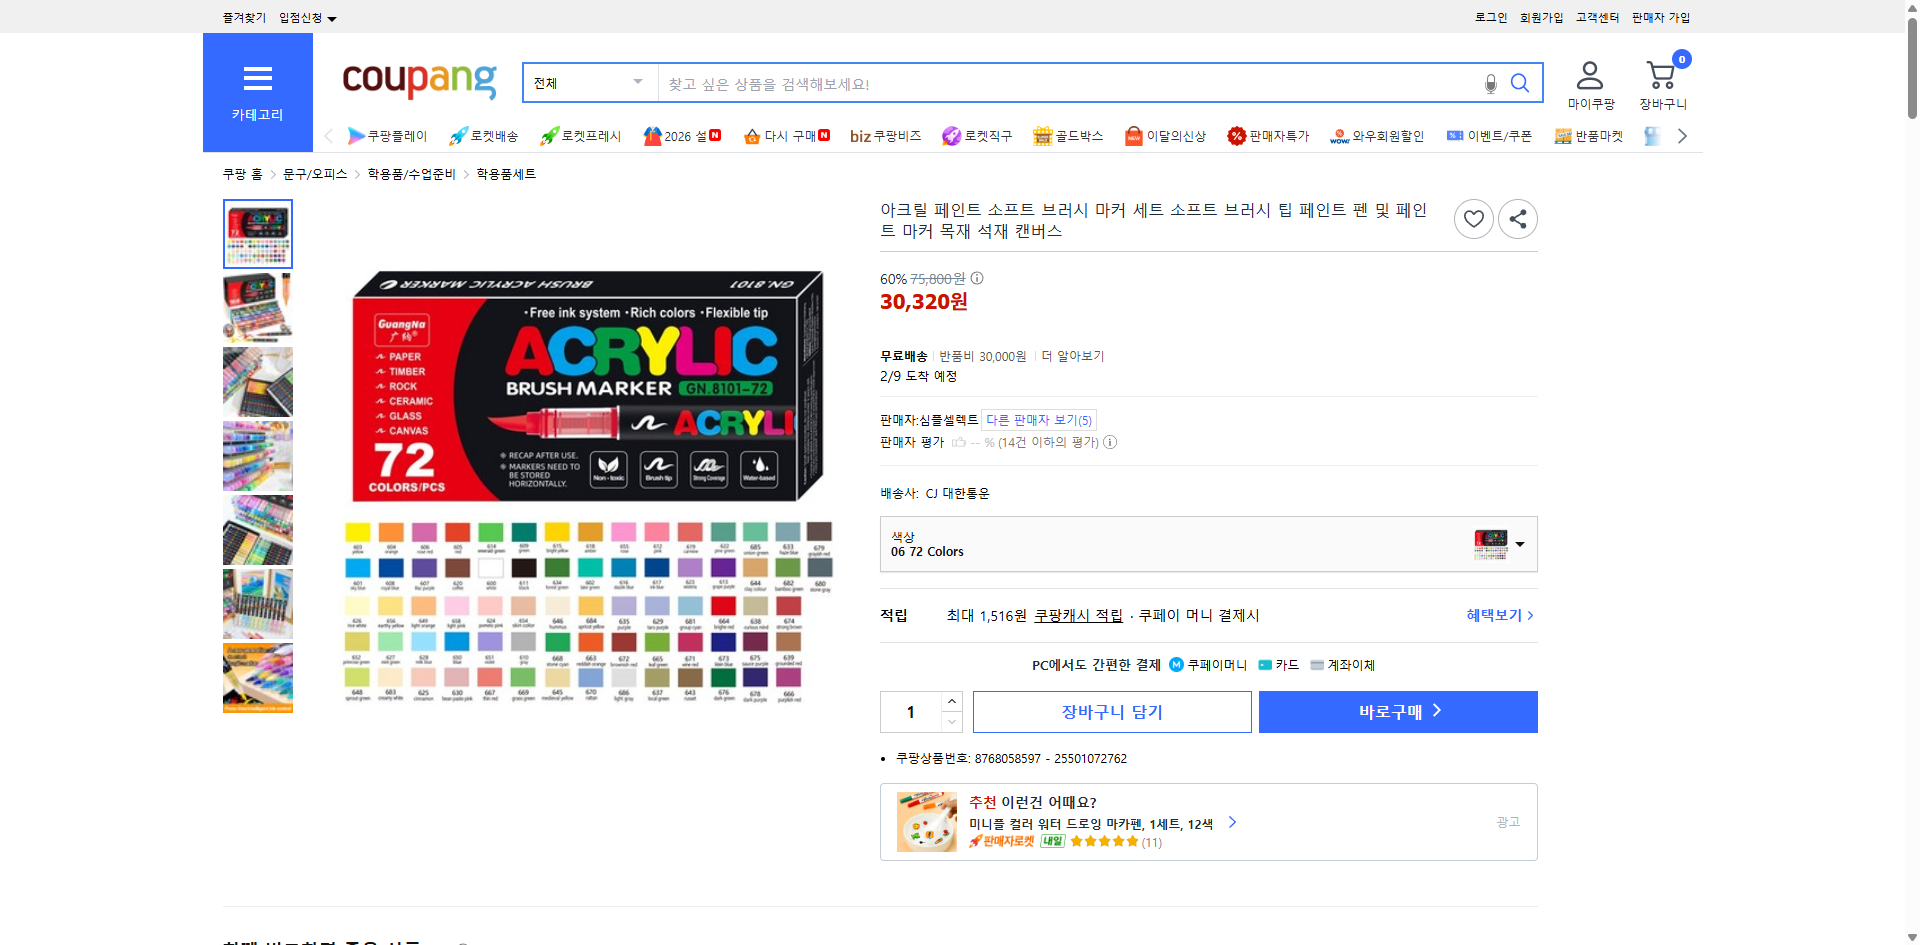The image size is (1920, 945).
Task: Decrease quantity with the down arrow
Action: coord(952,722)
